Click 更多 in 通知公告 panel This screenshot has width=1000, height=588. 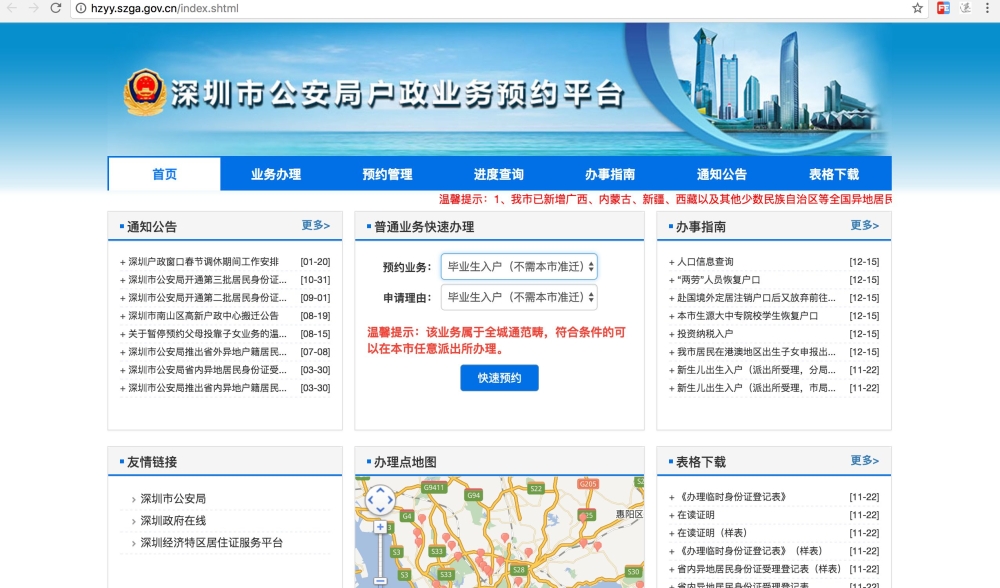coord(315,225)
